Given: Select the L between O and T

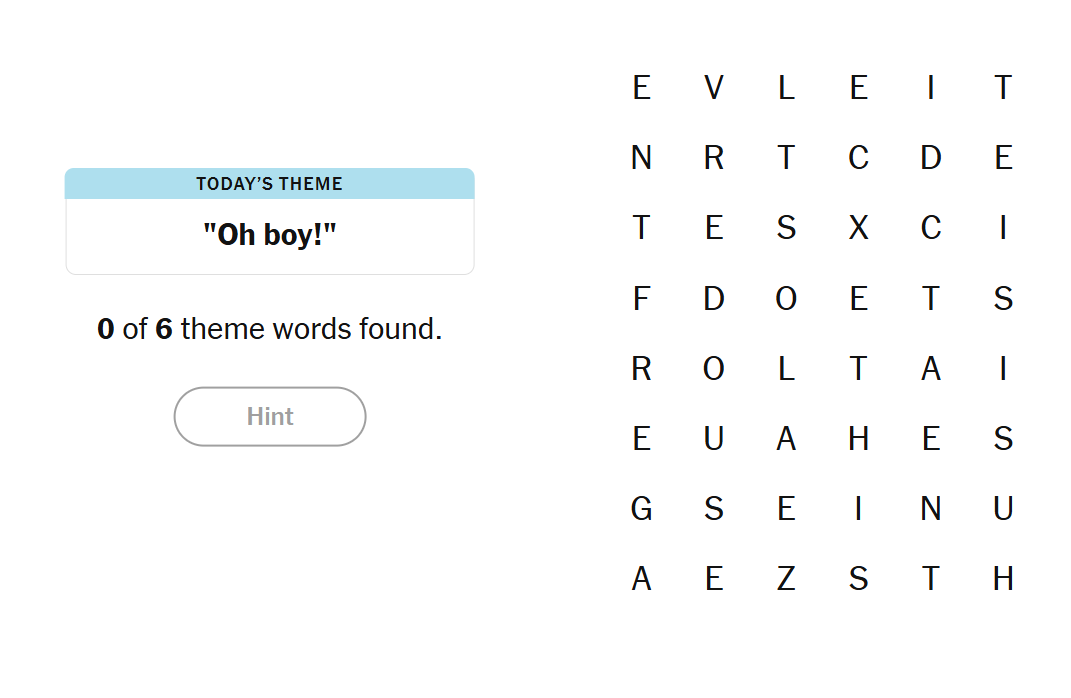Looking at the screenshot, I should tap(786, 369).
